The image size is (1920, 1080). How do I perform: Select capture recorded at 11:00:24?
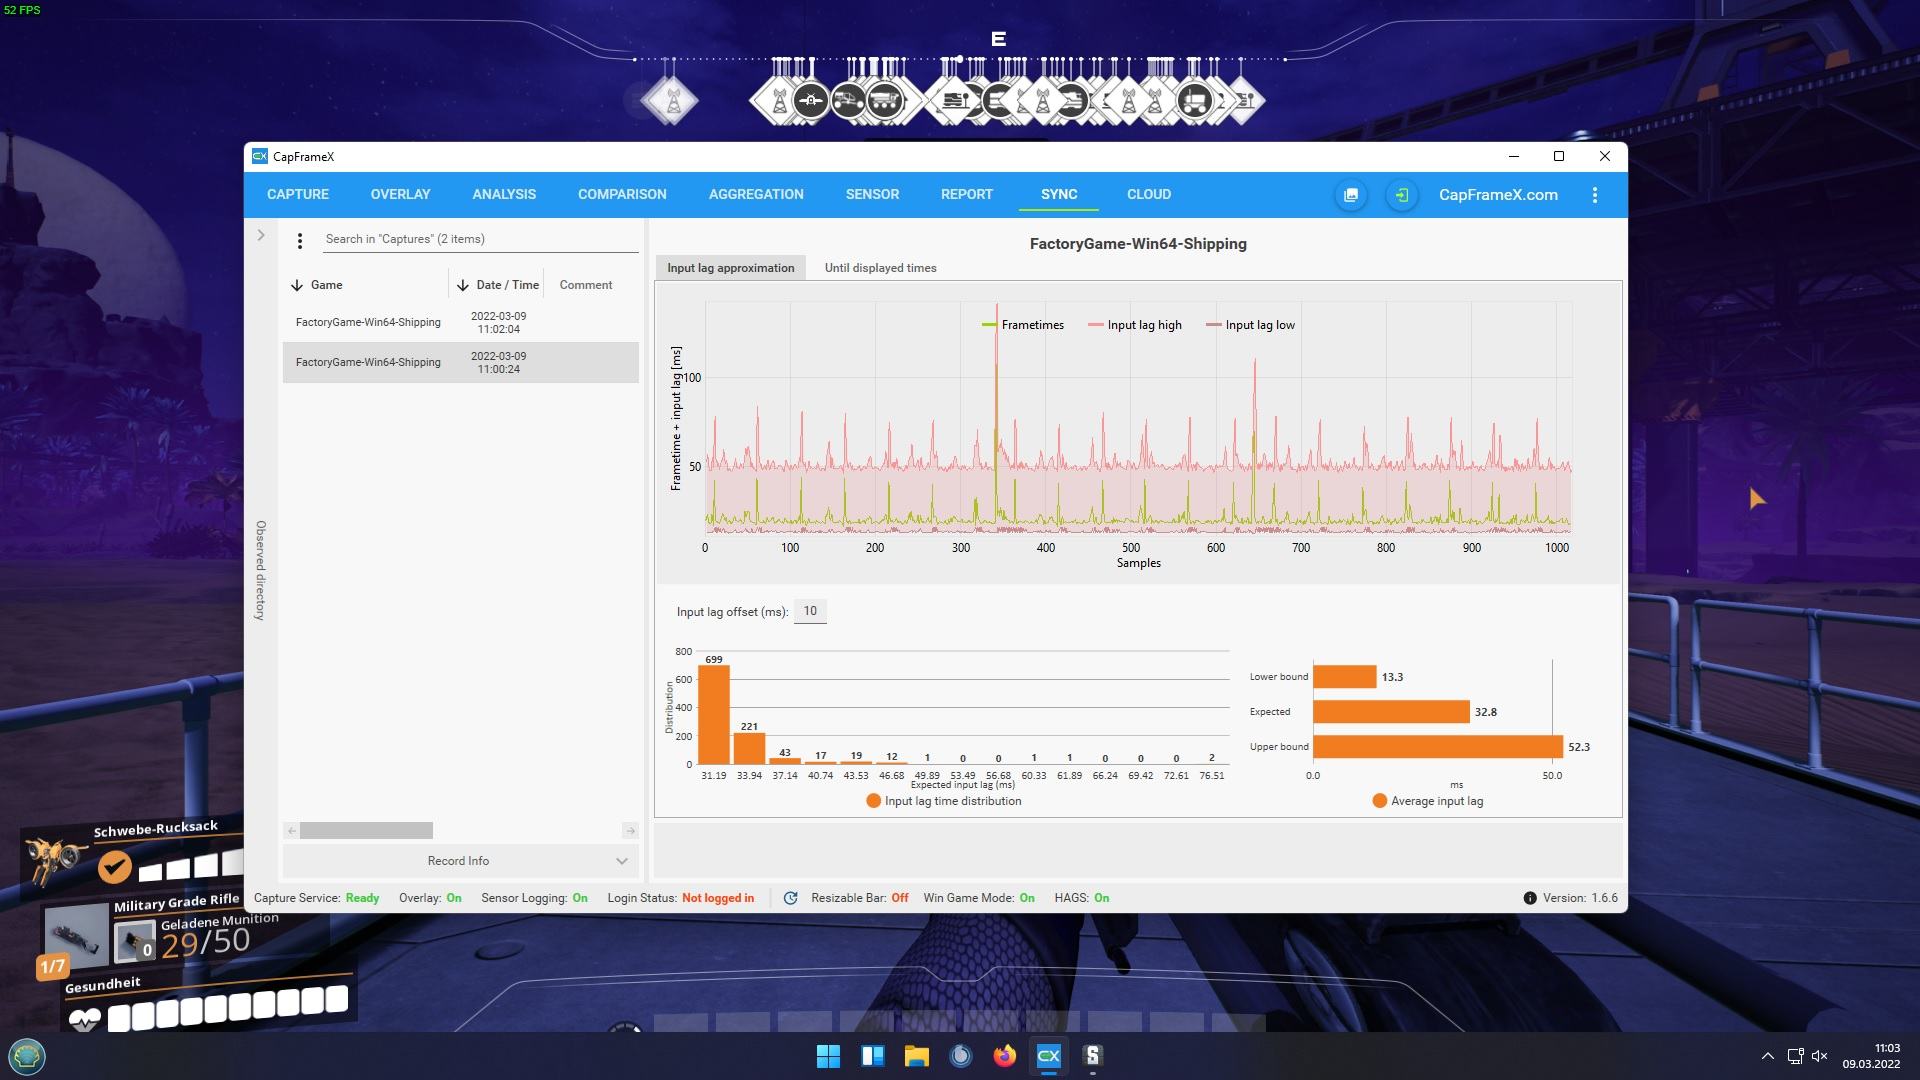[x=460, y=363]
